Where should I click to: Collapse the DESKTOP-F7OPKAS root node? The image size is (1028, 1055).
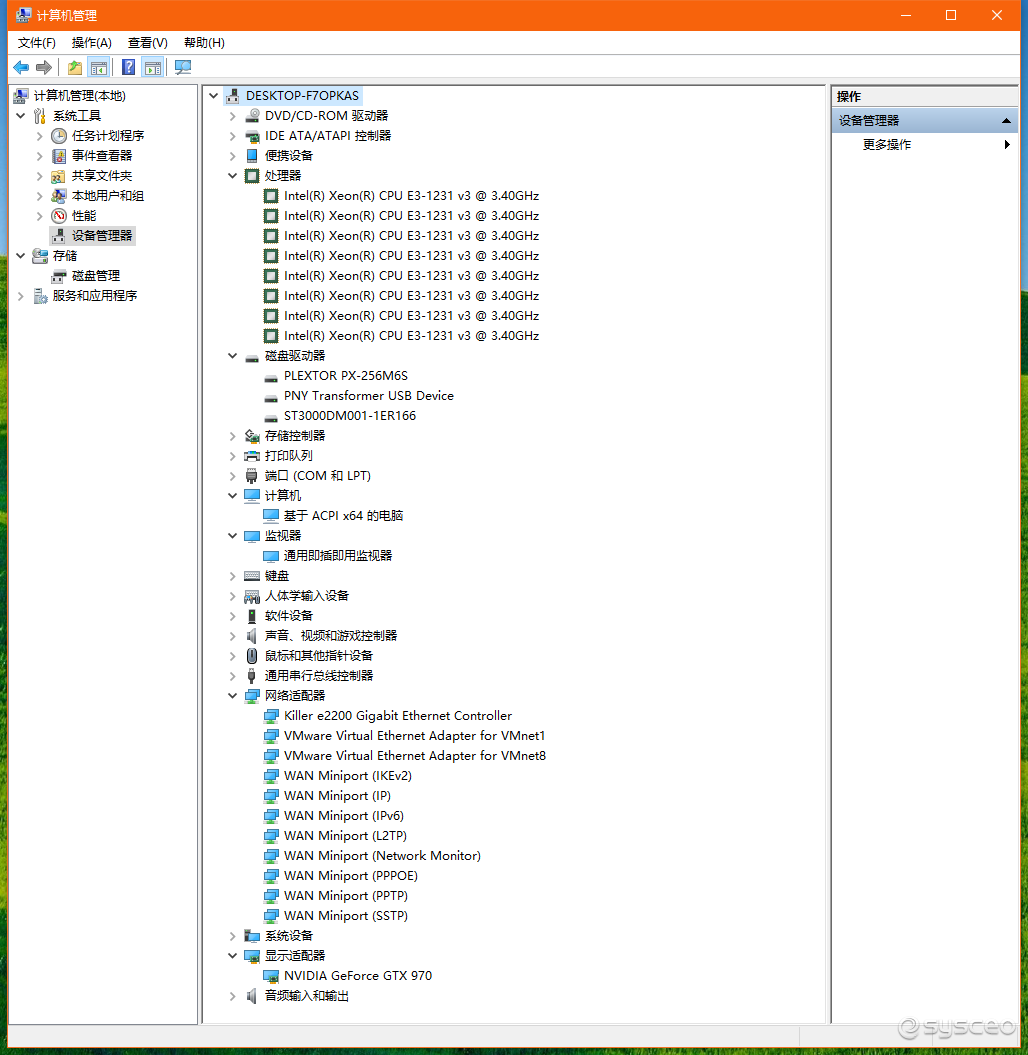[x=214, y=96]
